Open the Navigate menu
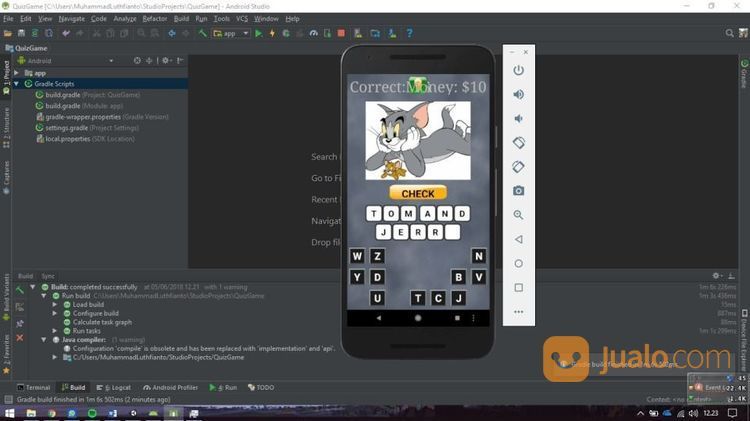Screen dimensions: 750x421 tap(71, 19)
